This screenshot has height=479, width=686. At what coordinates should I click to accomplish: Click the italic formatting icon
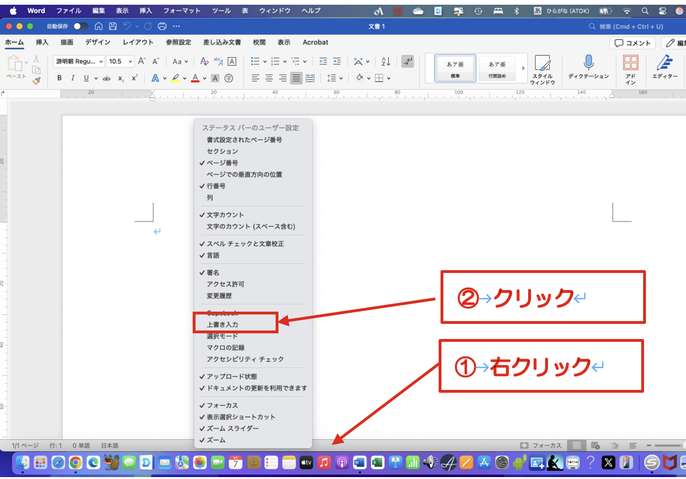[x=72, y=78]
